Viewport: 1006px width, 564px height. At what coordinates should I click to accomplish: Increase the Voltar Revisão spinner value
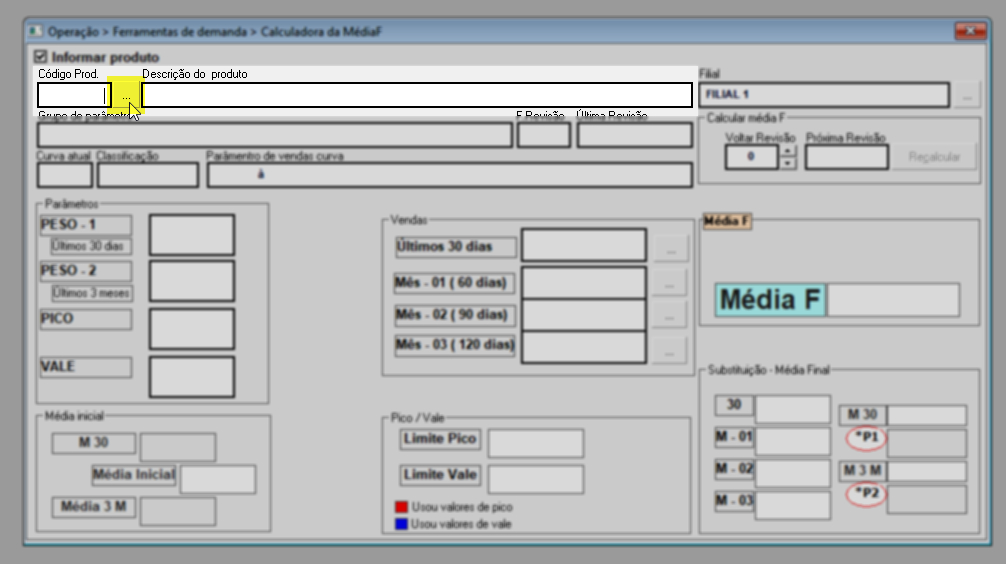(x=787, y=151)
